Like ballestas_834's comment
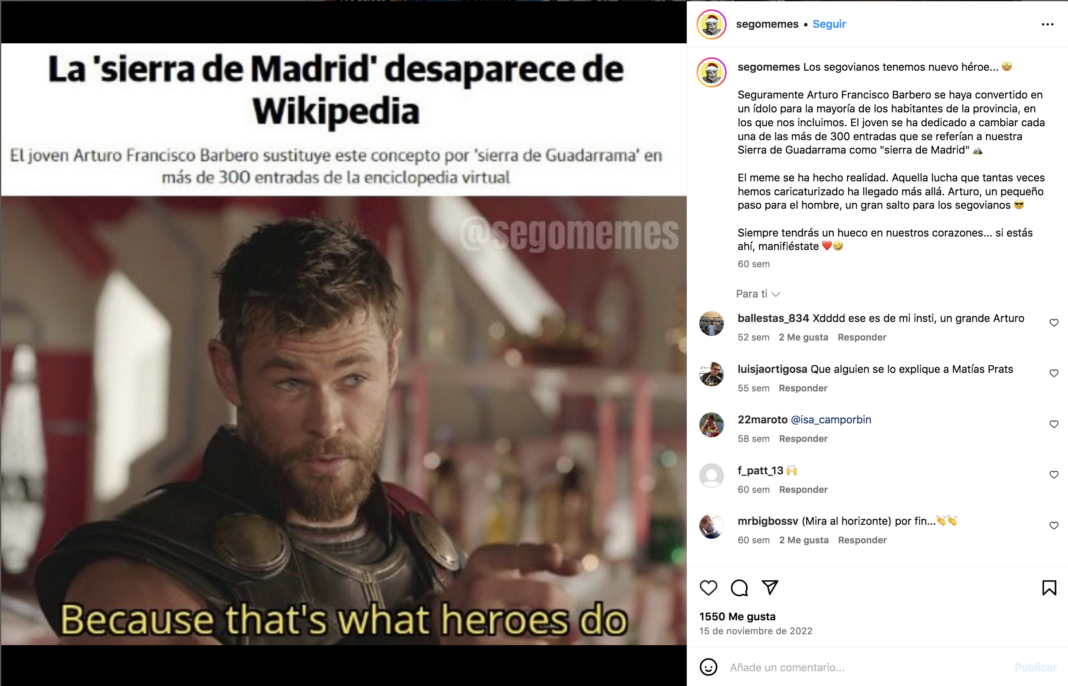Screen dimensions: 1068x686 coord(1054,323)
